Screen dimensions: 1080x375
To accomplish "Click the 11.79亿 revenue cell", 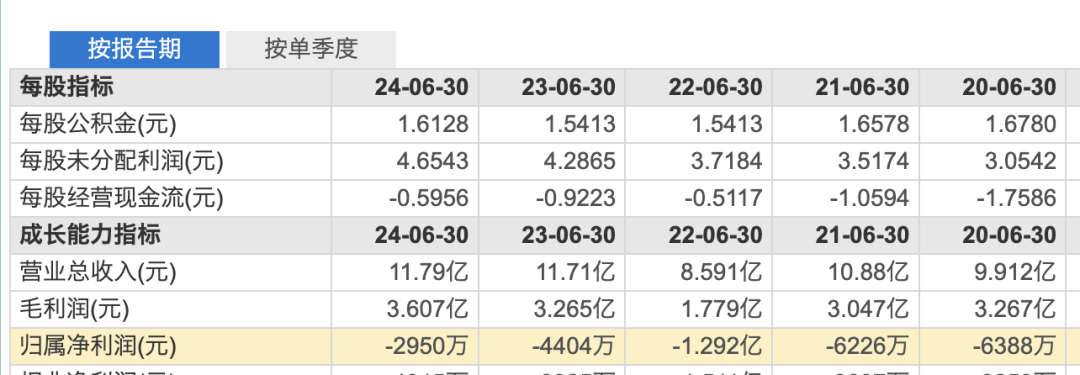I will [x=430, y=272].
